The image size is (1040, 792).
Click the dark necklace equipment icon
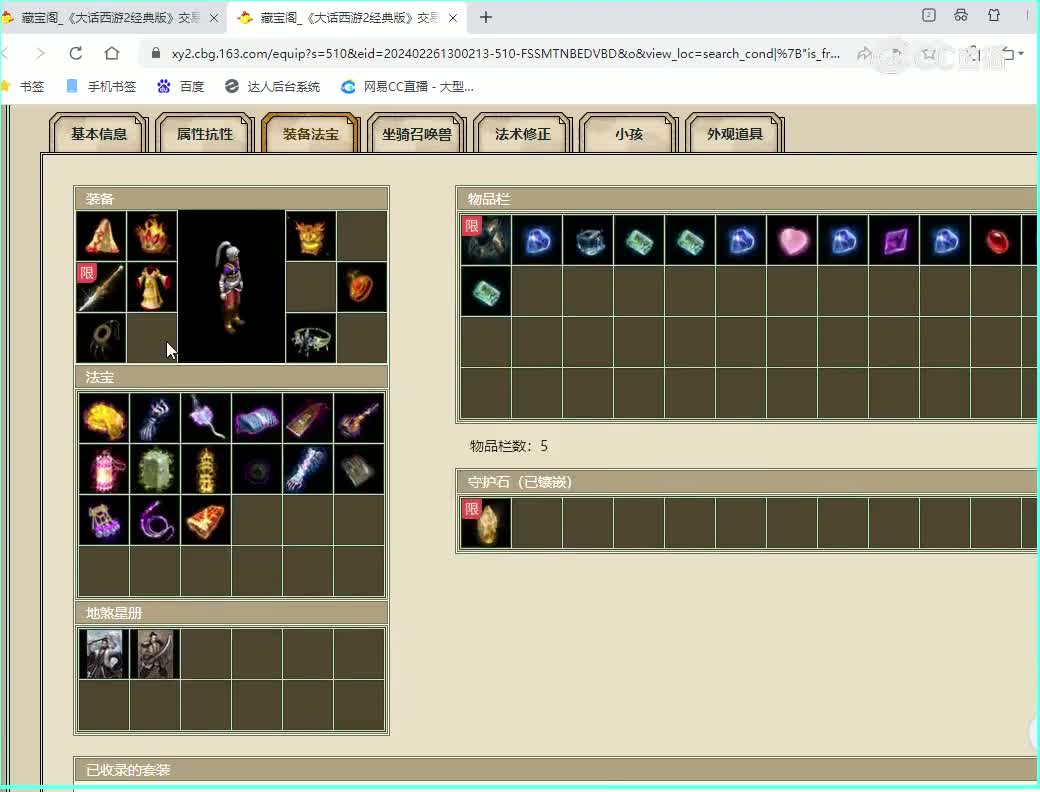click(x=101, y=338)
